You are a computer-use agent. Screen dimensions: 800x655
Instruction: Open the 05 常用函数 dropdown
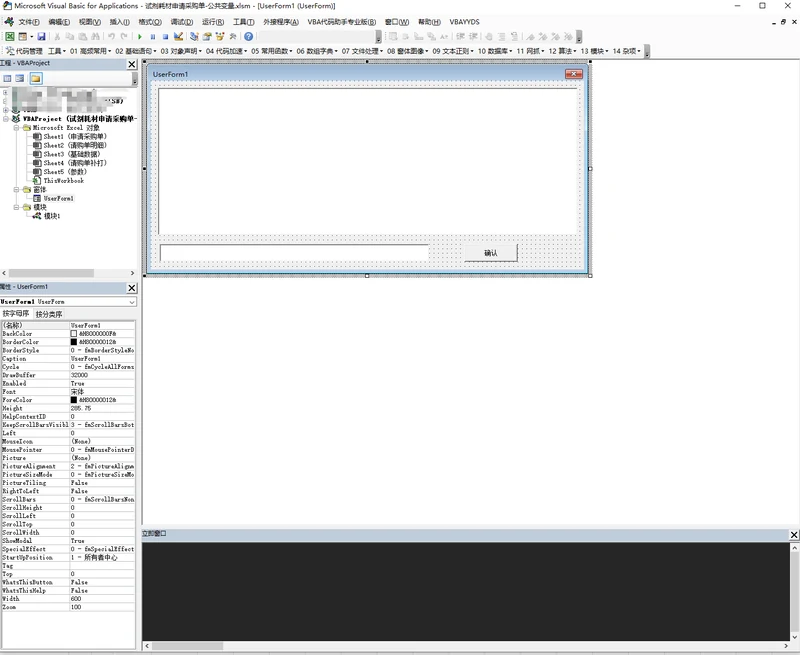tap(272, 51)
